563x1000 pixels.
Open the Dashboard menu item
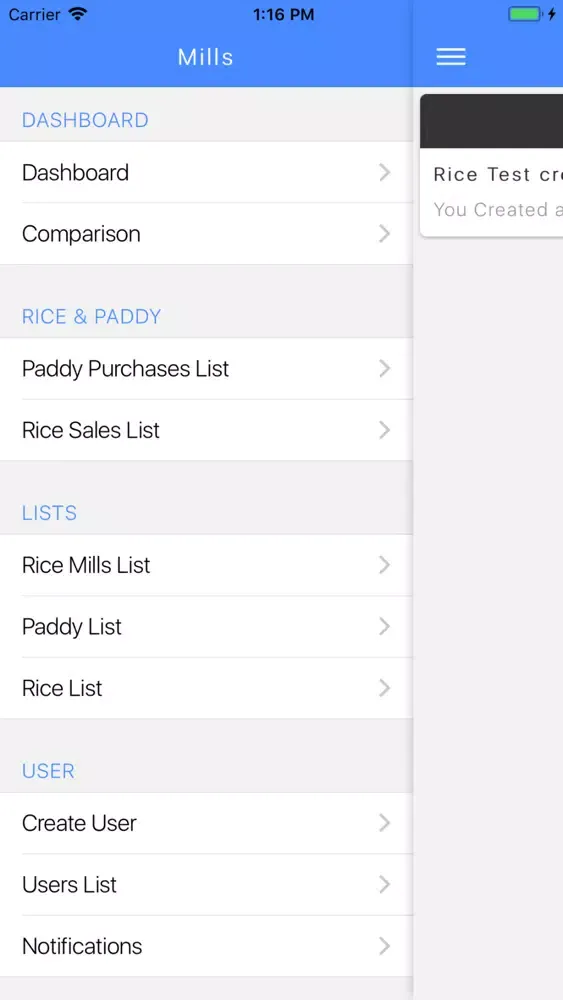207,172
